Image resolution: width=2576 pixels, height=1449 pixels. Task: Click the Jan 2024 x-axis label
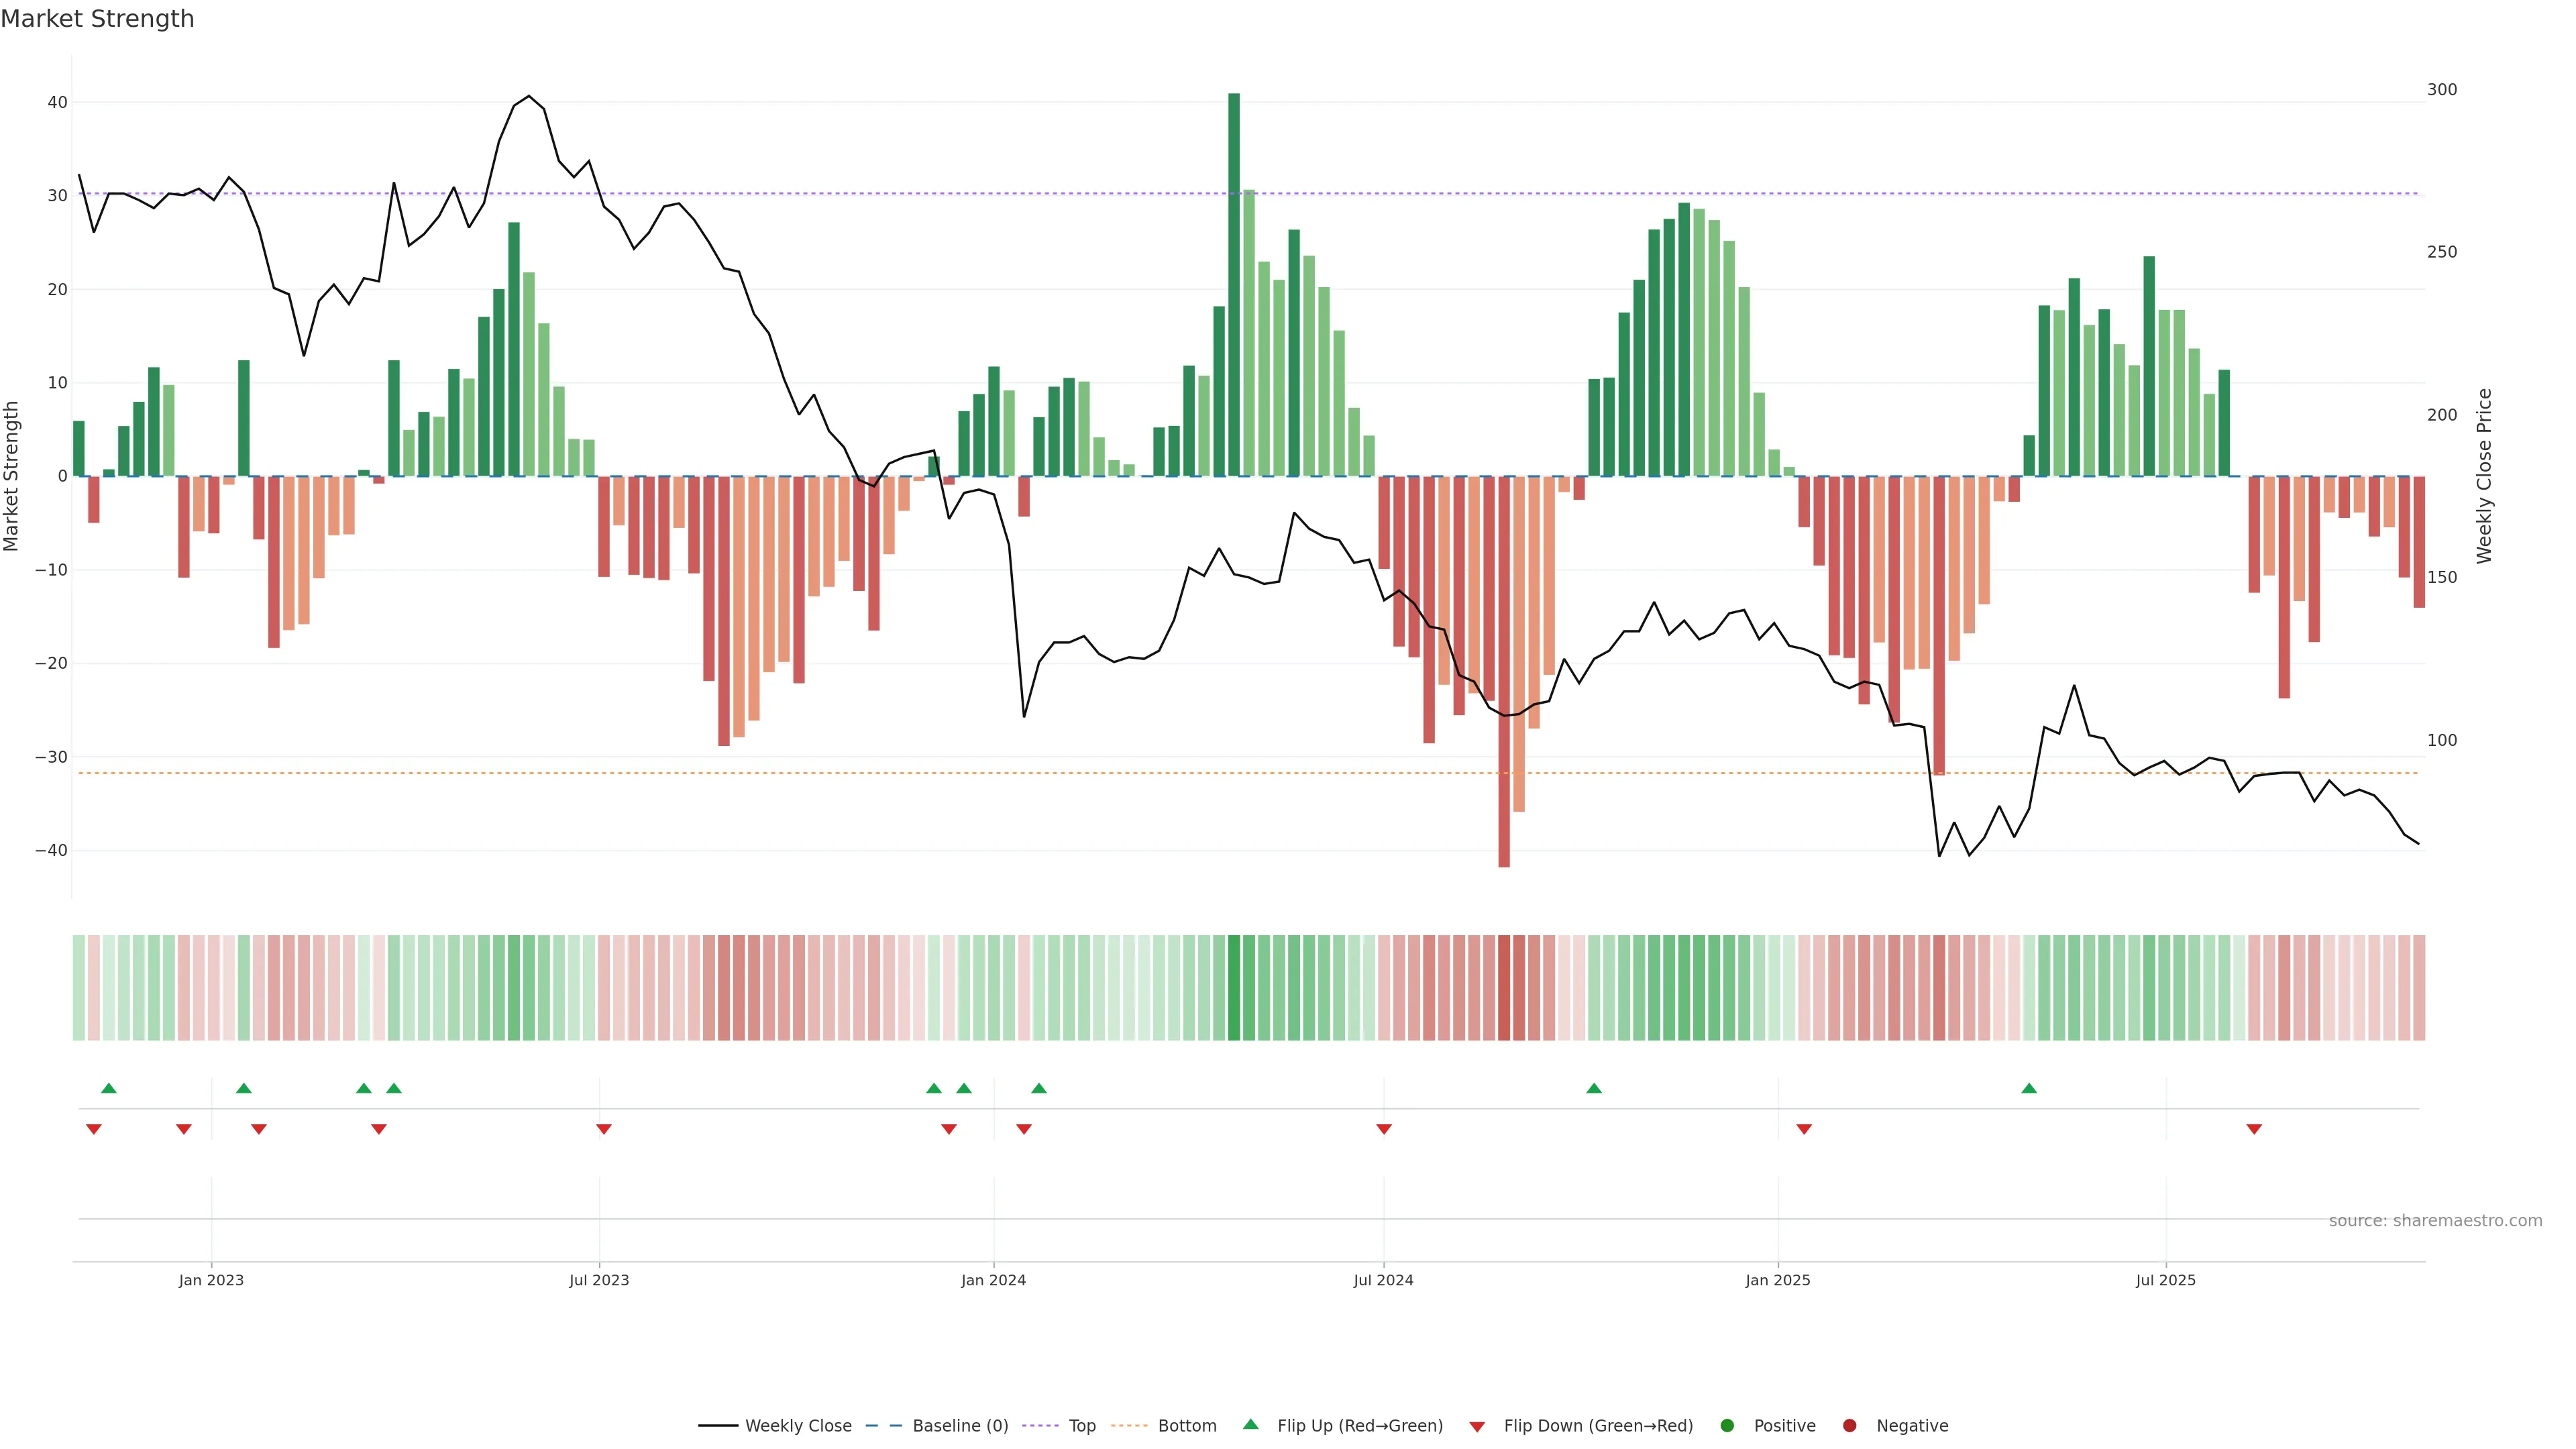coord(993,1280)
